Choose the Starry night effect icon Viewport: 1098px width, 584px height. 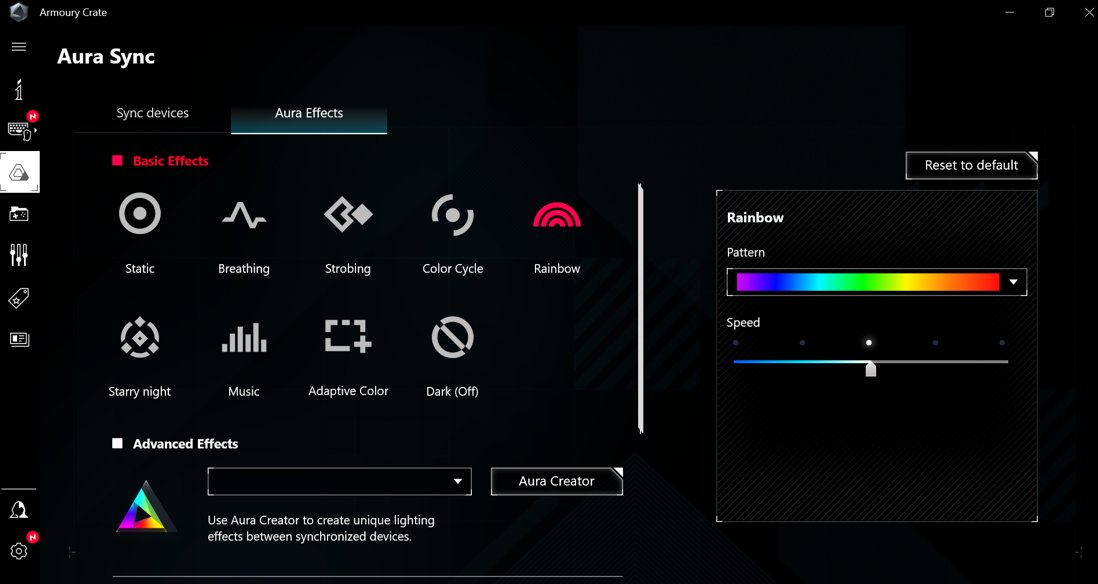point(139,338)
